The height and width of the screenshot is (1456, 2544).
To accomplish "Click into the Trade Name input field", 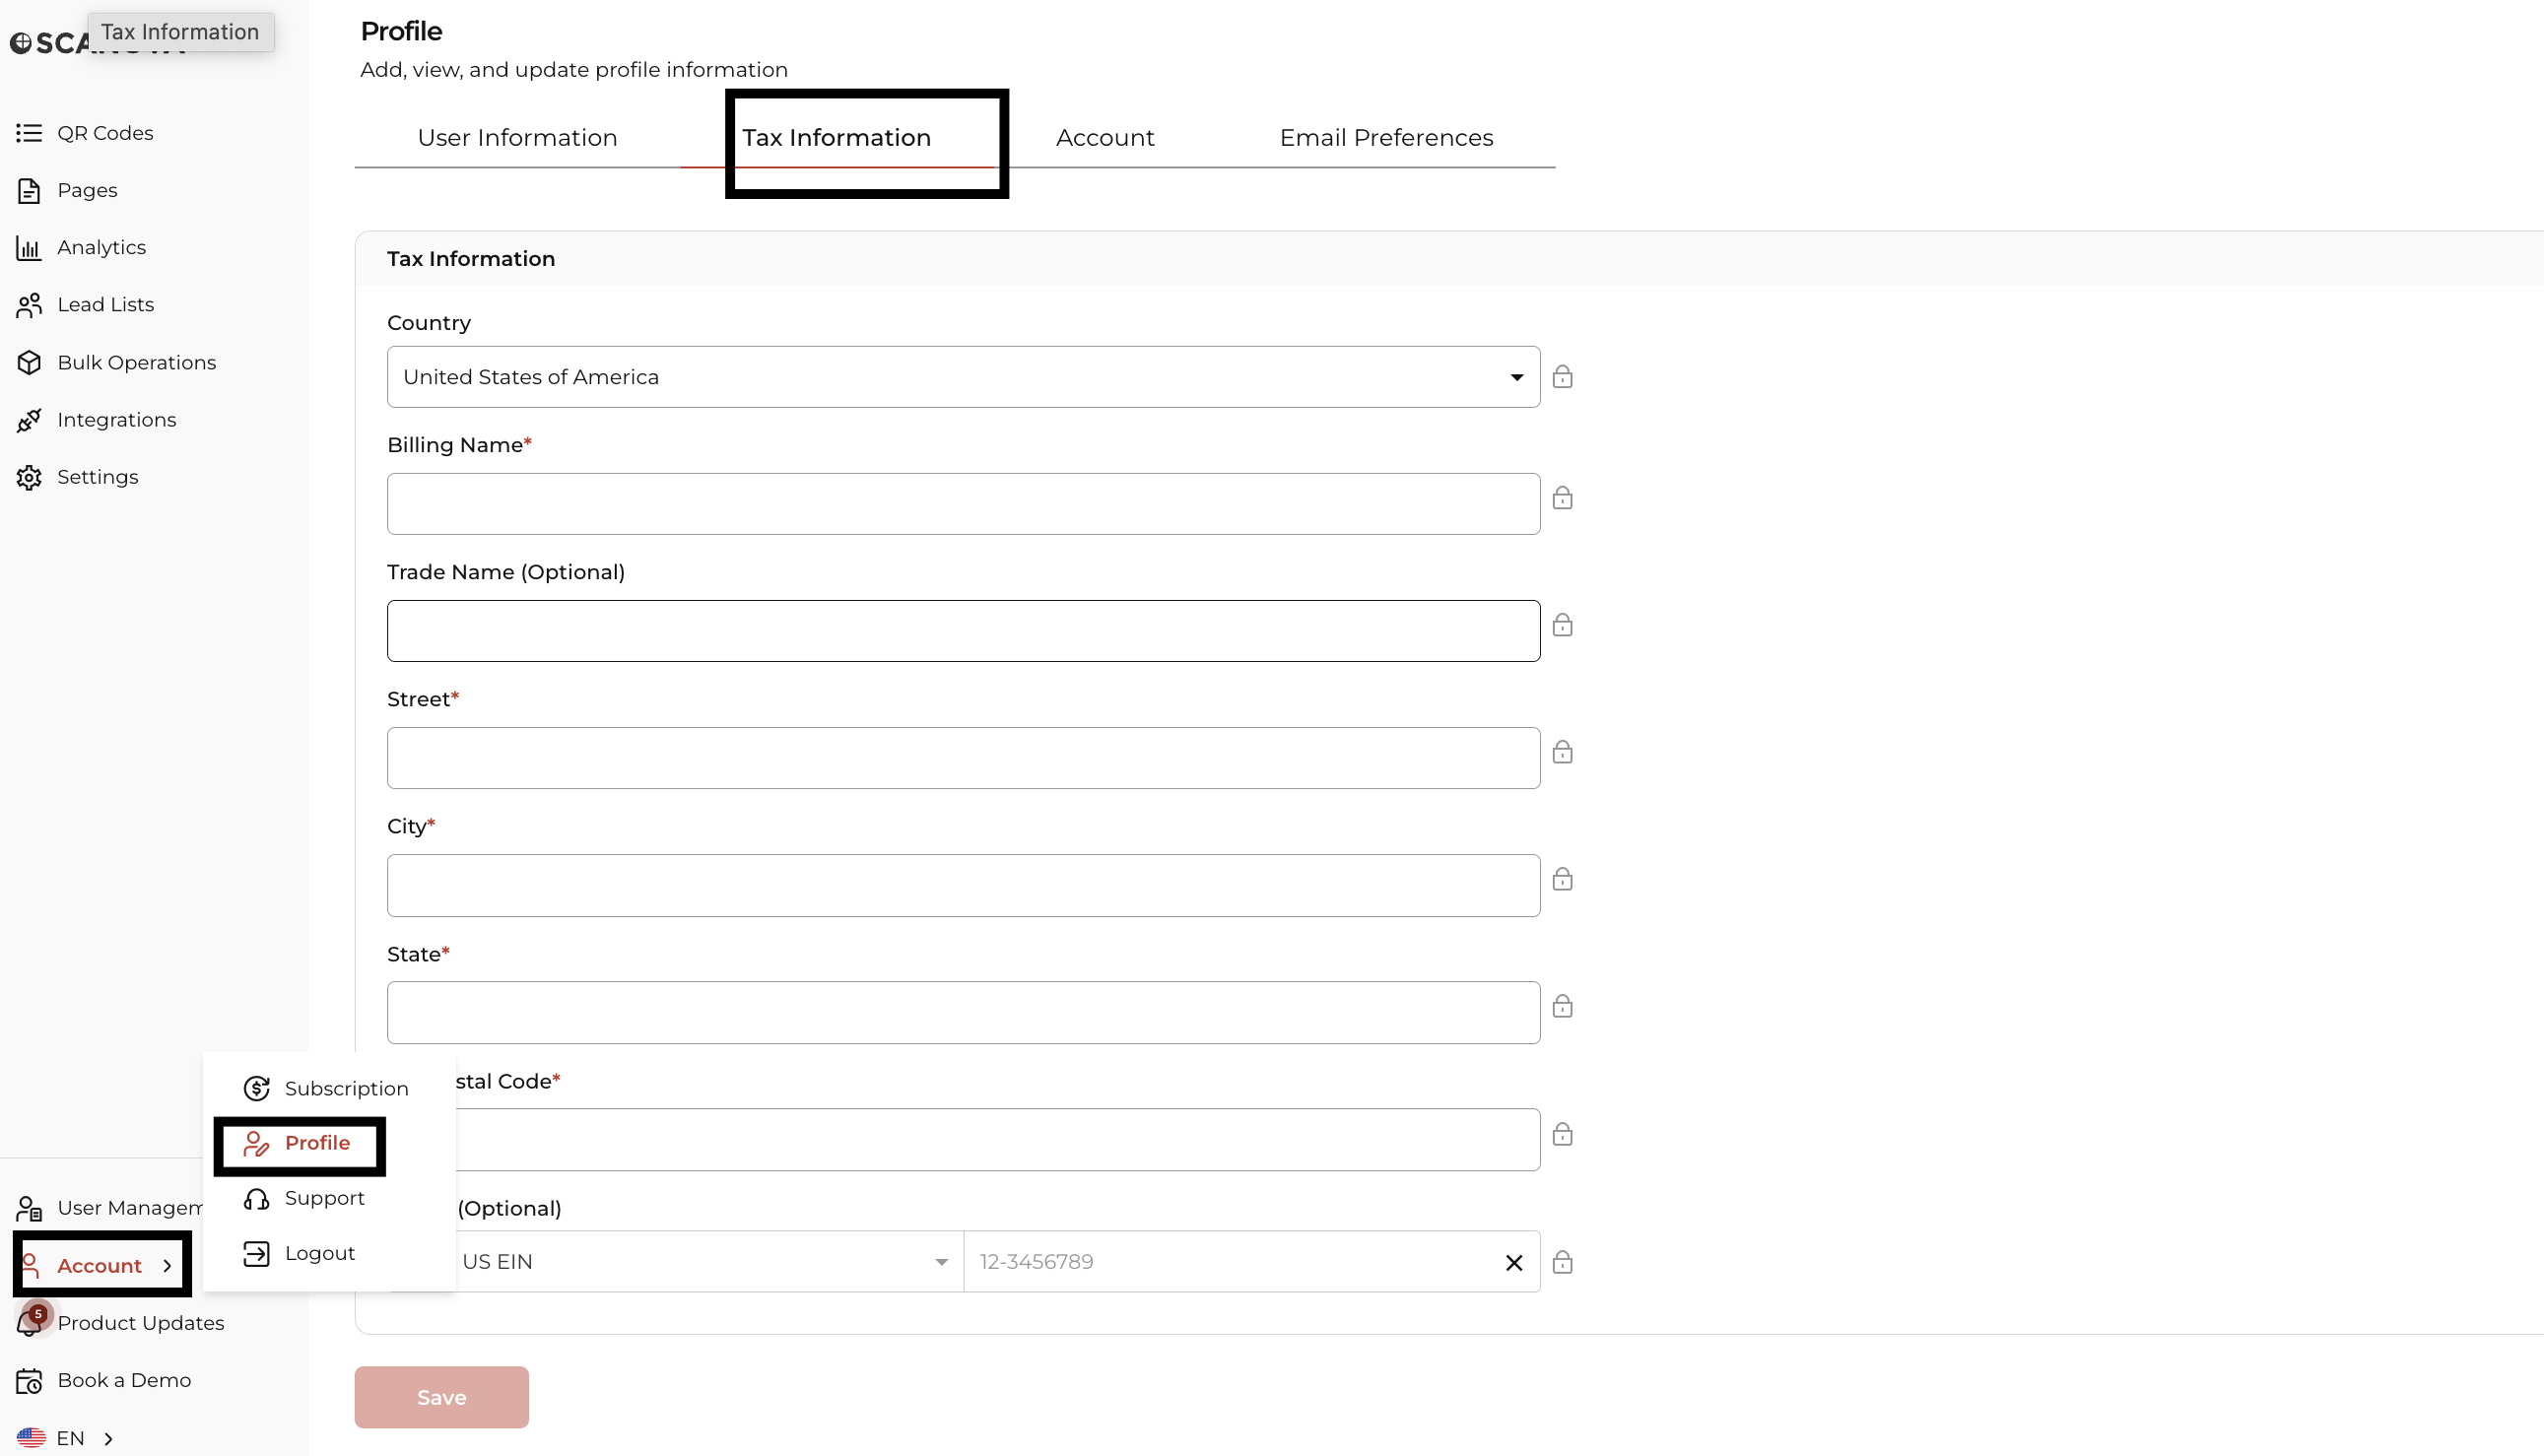I will coord(962,631).
